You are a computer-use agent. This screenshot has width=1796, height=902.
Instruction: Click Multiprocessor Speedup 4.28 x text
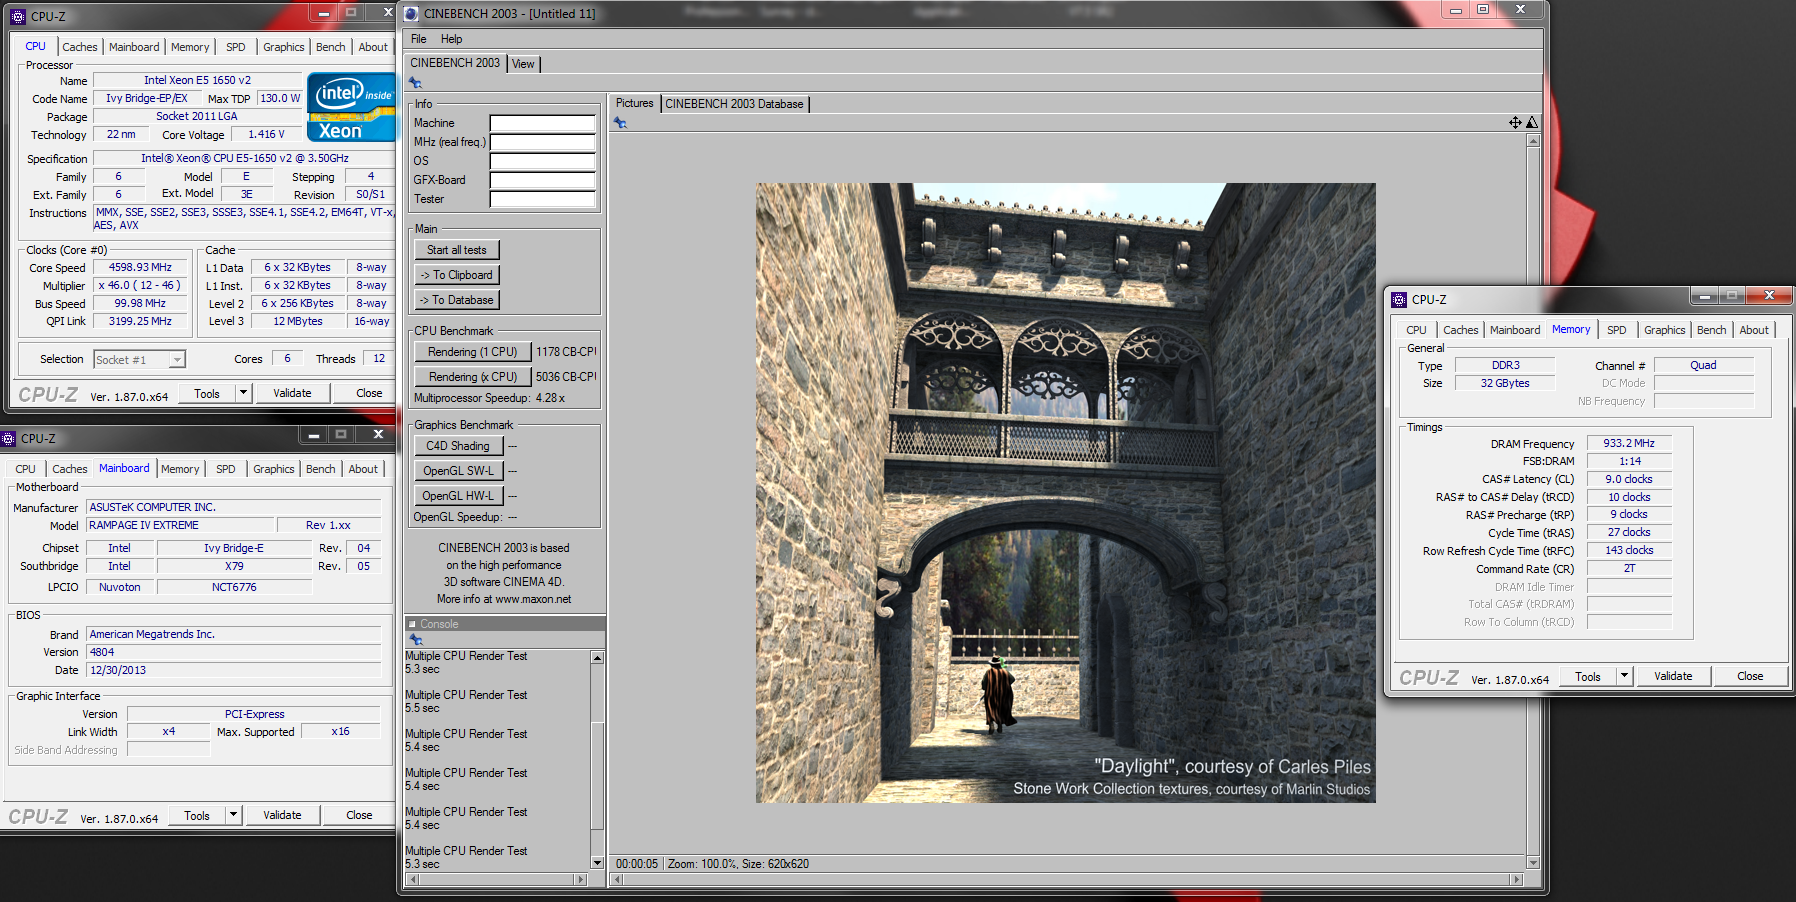click(x=490, y=398)
